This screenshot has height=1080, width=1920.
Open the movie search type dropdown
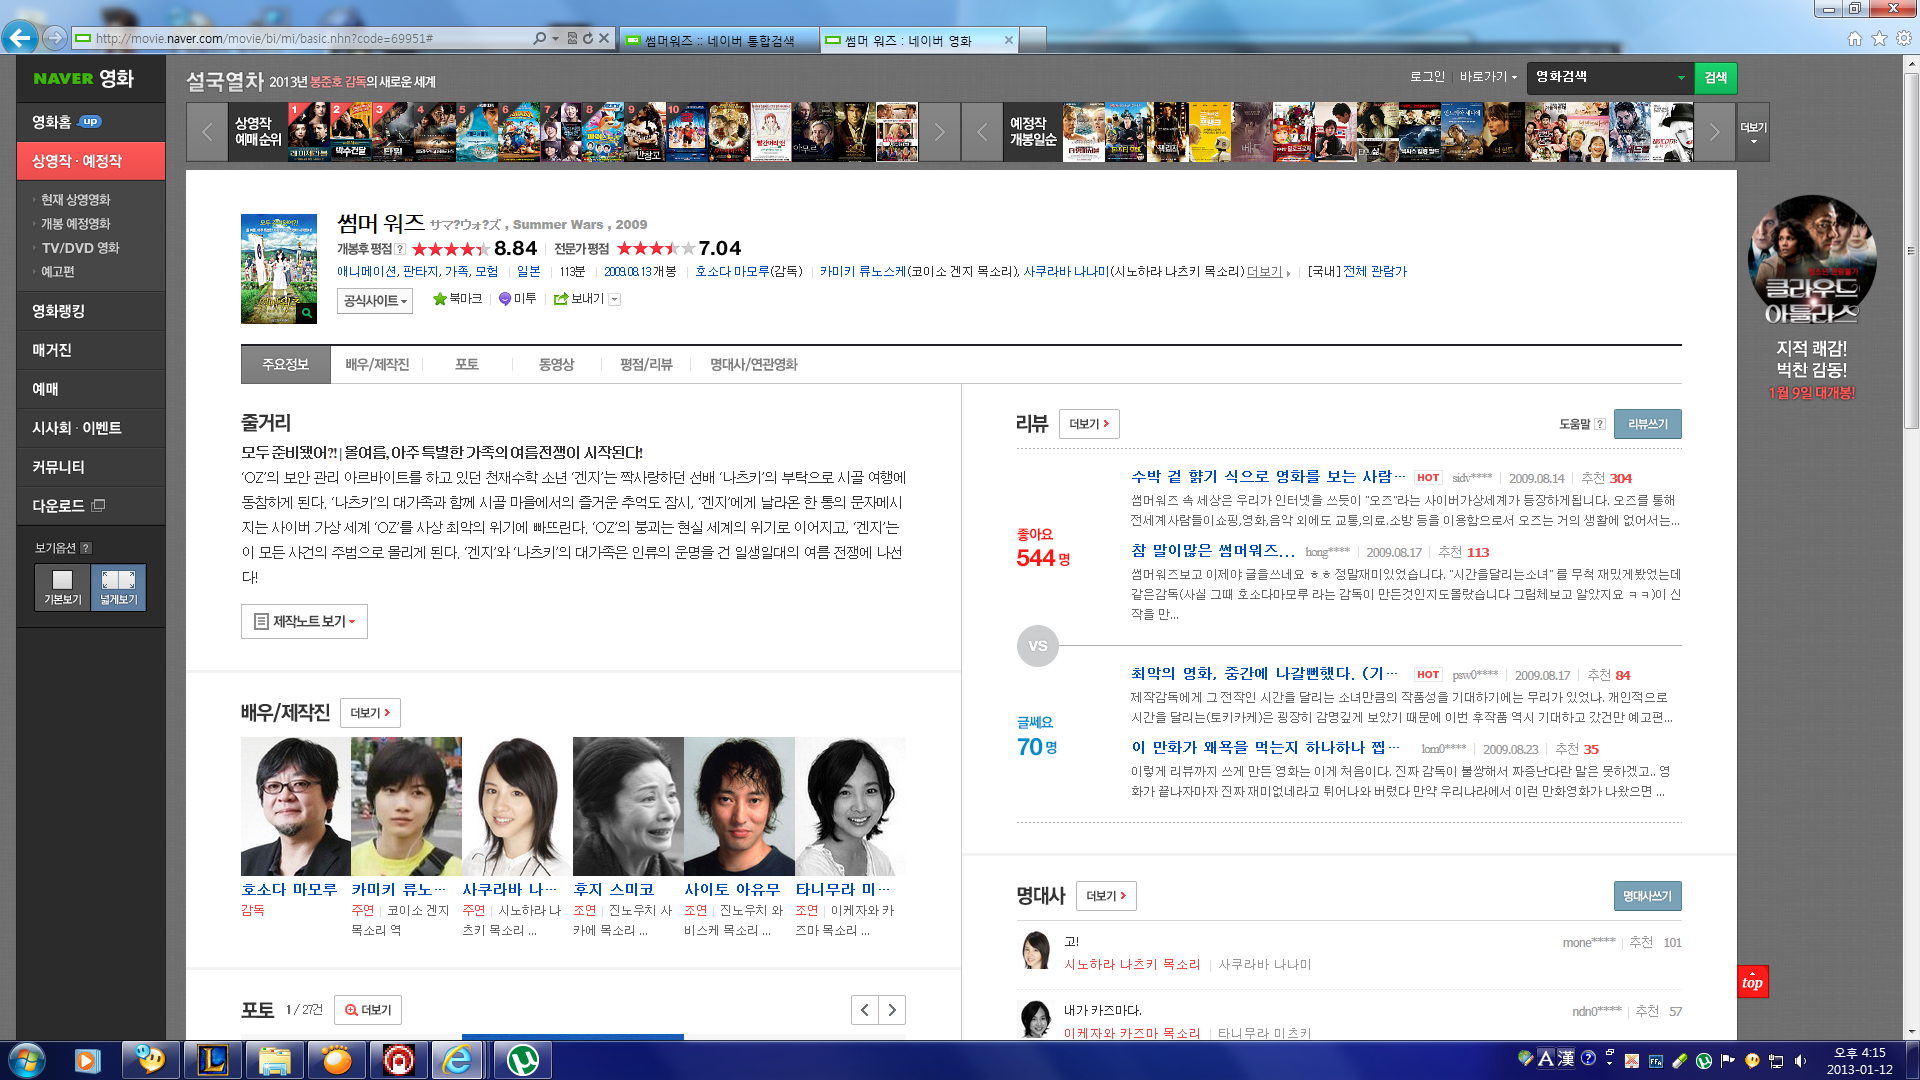1681,78
